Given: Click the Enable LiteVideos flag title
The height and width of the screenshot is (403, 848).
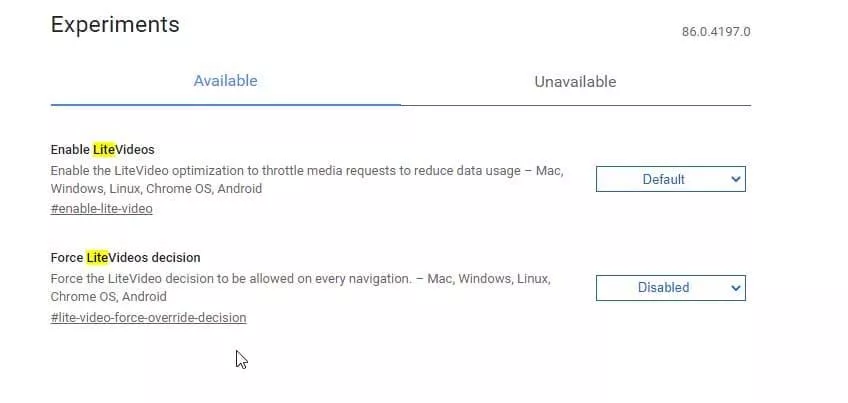Looking at the screenshot, I should point(103,150).
